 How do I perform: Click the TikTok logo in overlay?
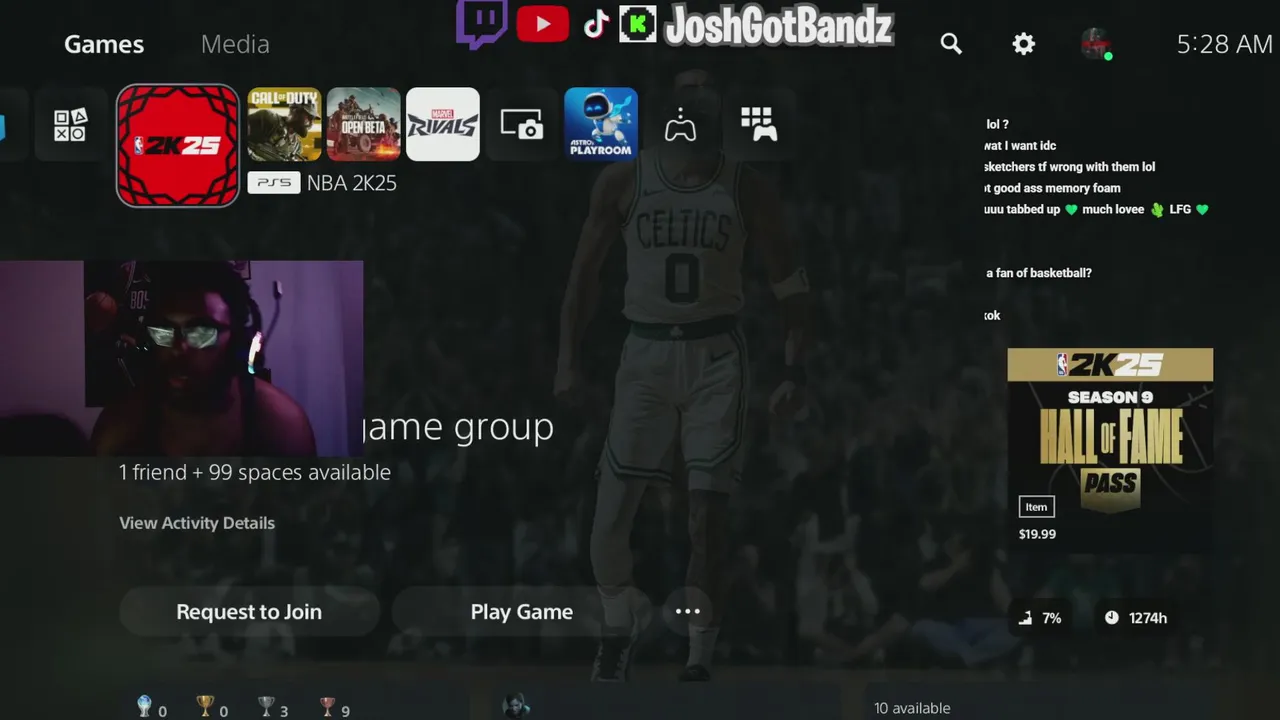[x=596, y=25]
